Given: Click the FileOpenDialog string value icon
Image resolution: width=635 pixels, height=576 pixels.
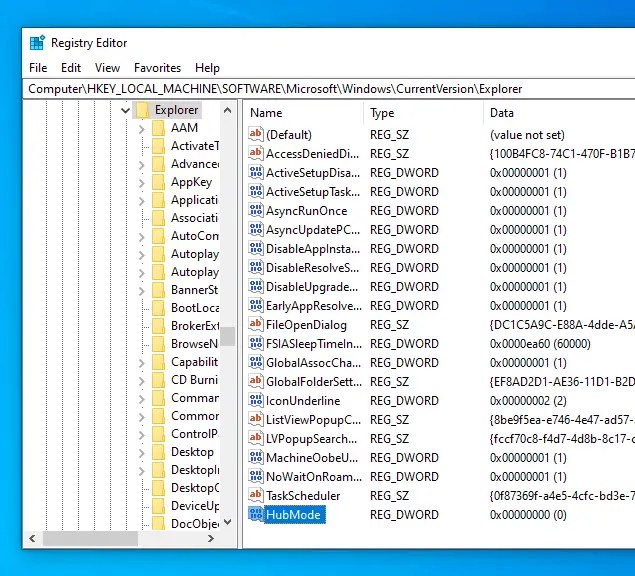Looking at the screenshot, I should pos(255,325).
